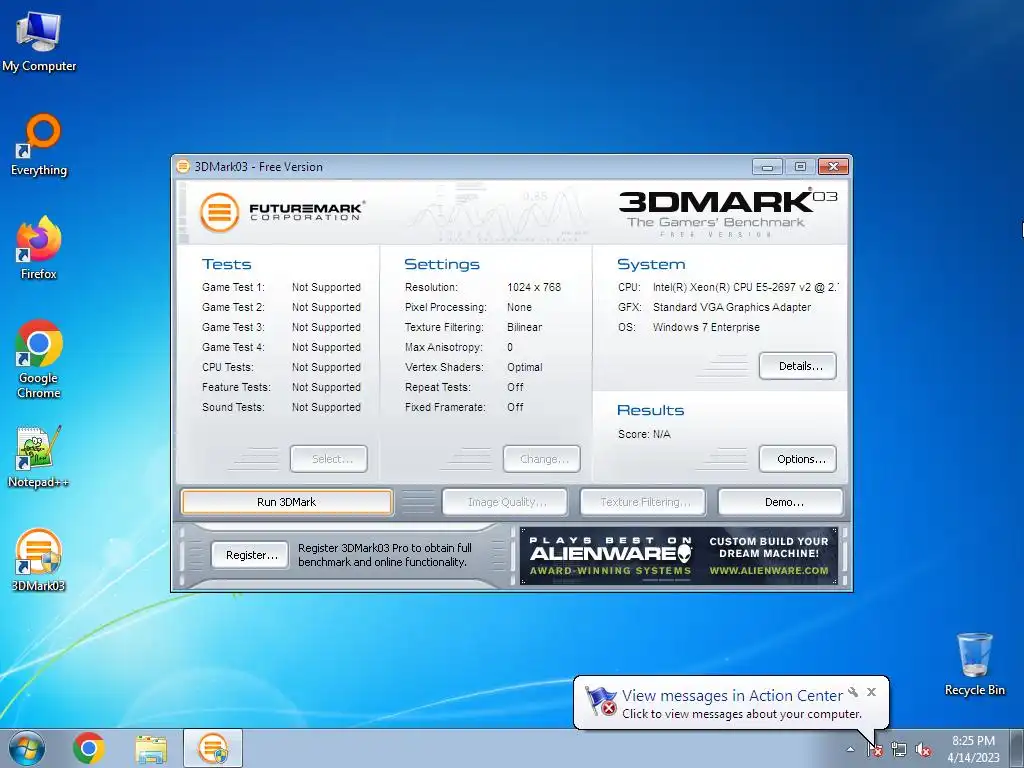
Task: Open Windows Explorer from the taskbar
Action: coord(151,748)
